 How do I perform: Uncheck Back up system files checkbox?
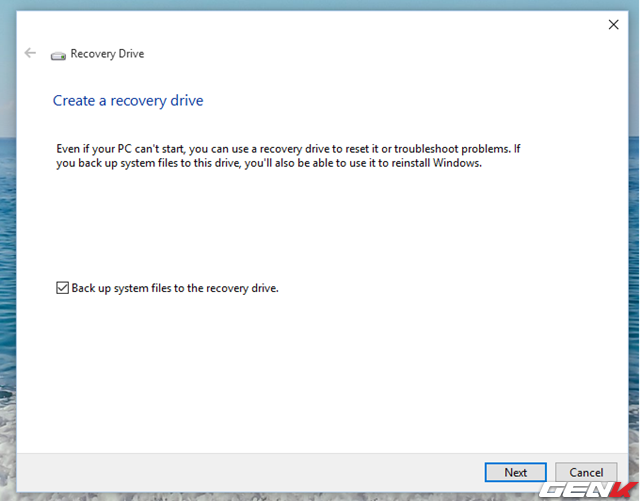point(62,288)
